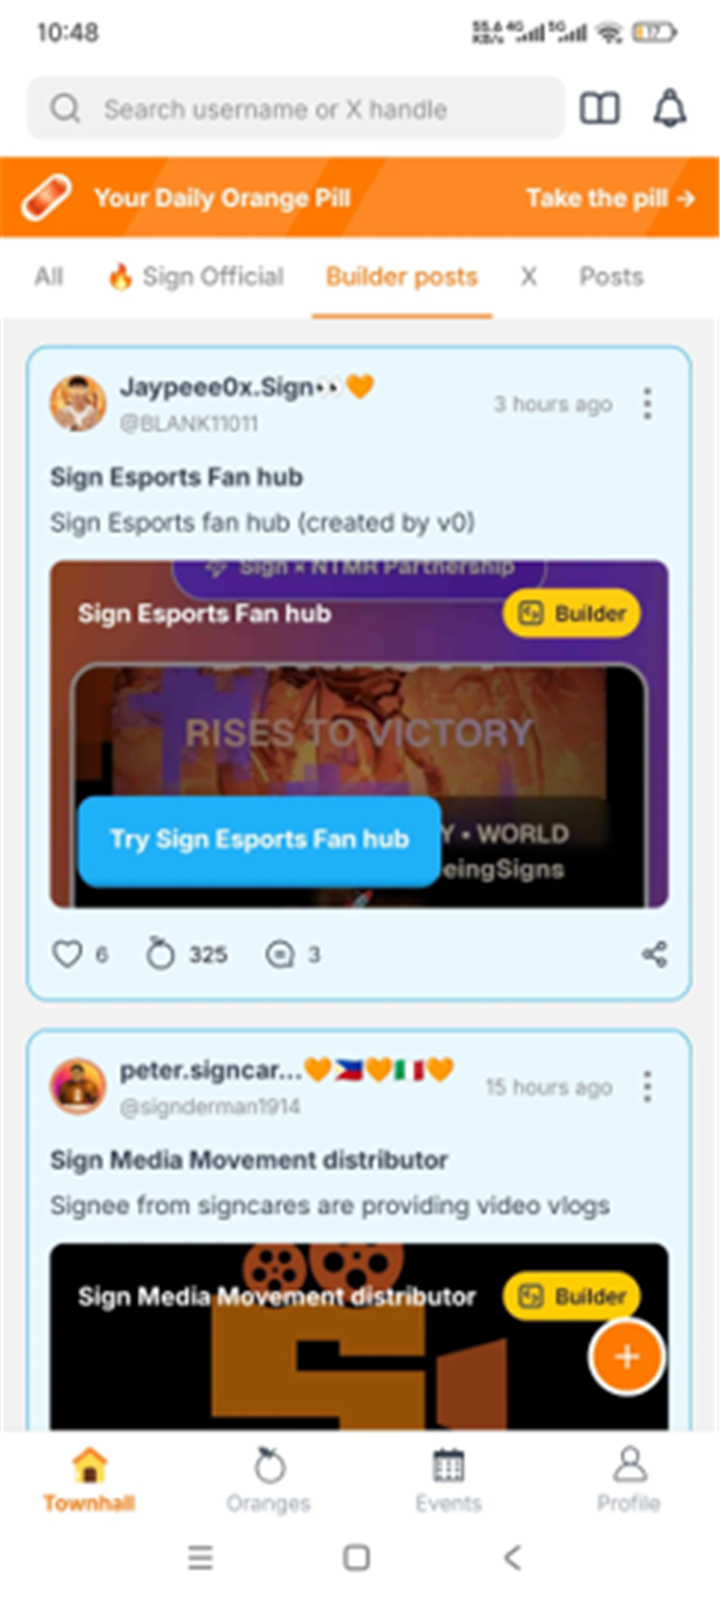Tap the Android back navigation button
Viewport: 720px width, 1600px height.
coord(513,1557)
